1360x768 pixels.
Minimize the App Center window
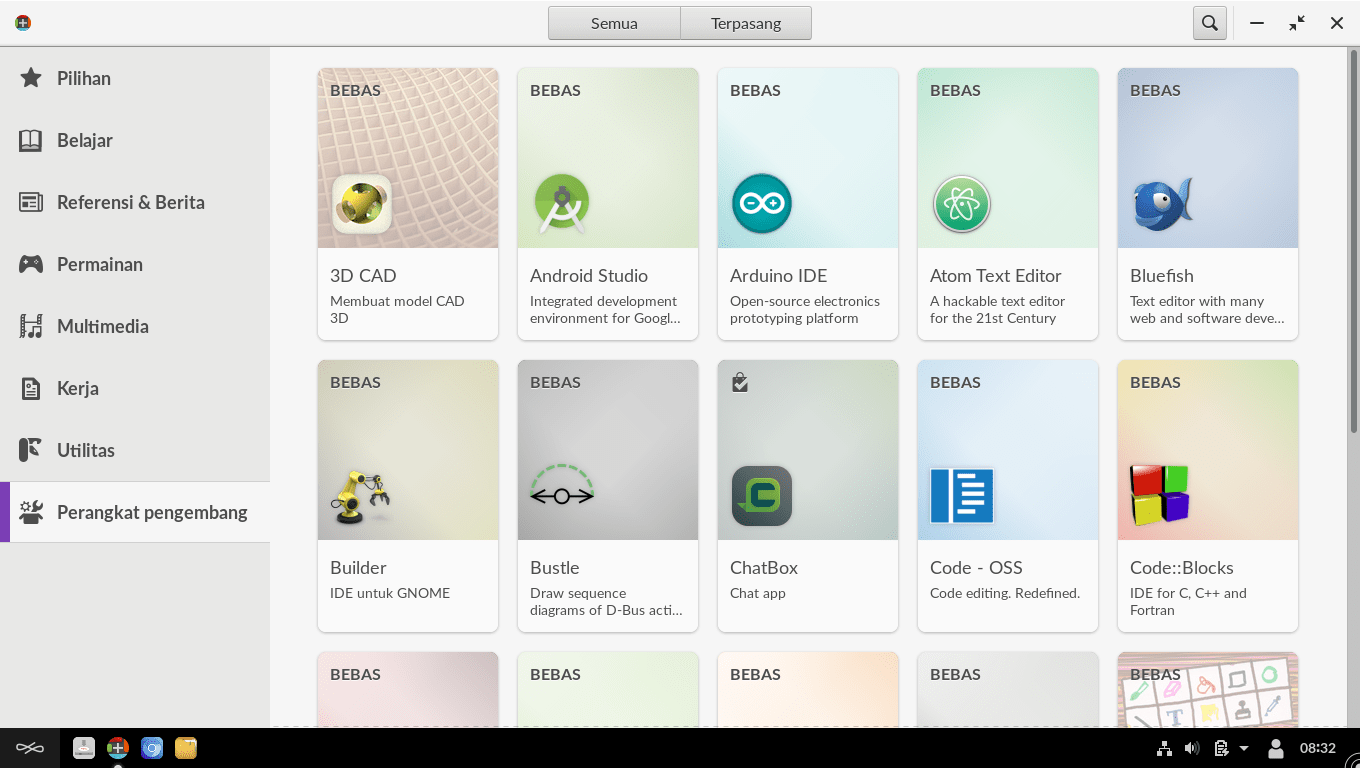[1257, 23]
